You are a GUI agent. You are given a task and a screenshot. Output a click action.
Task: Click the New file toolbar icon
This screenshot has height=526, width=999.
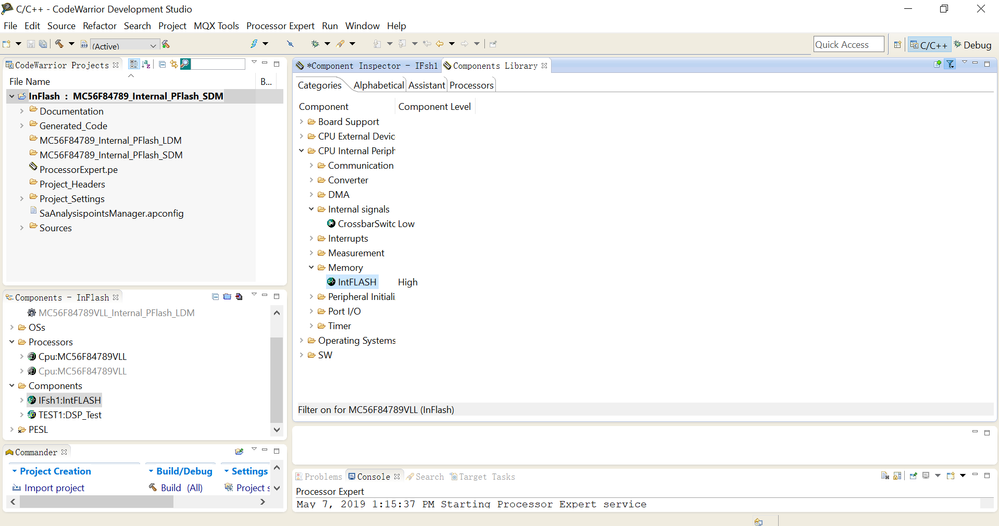coord(6,44)
